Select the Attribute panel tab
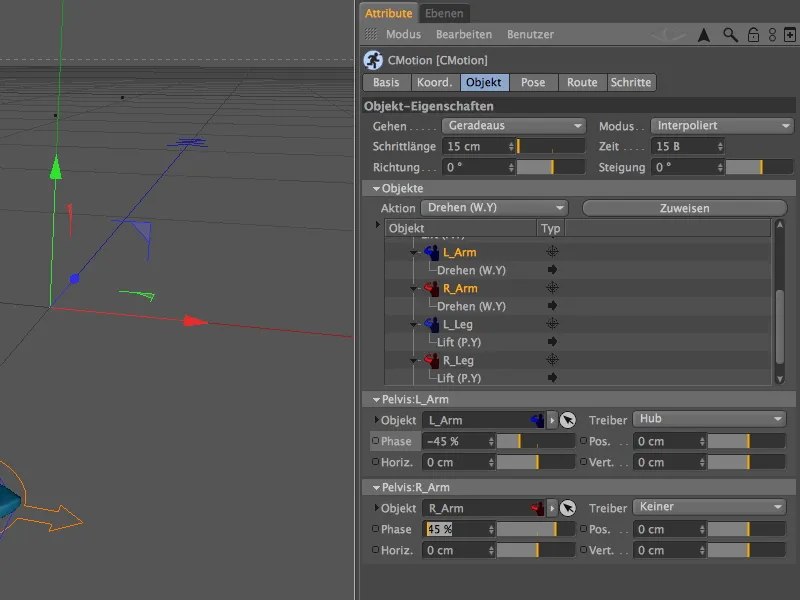 (x=389, y=13)
